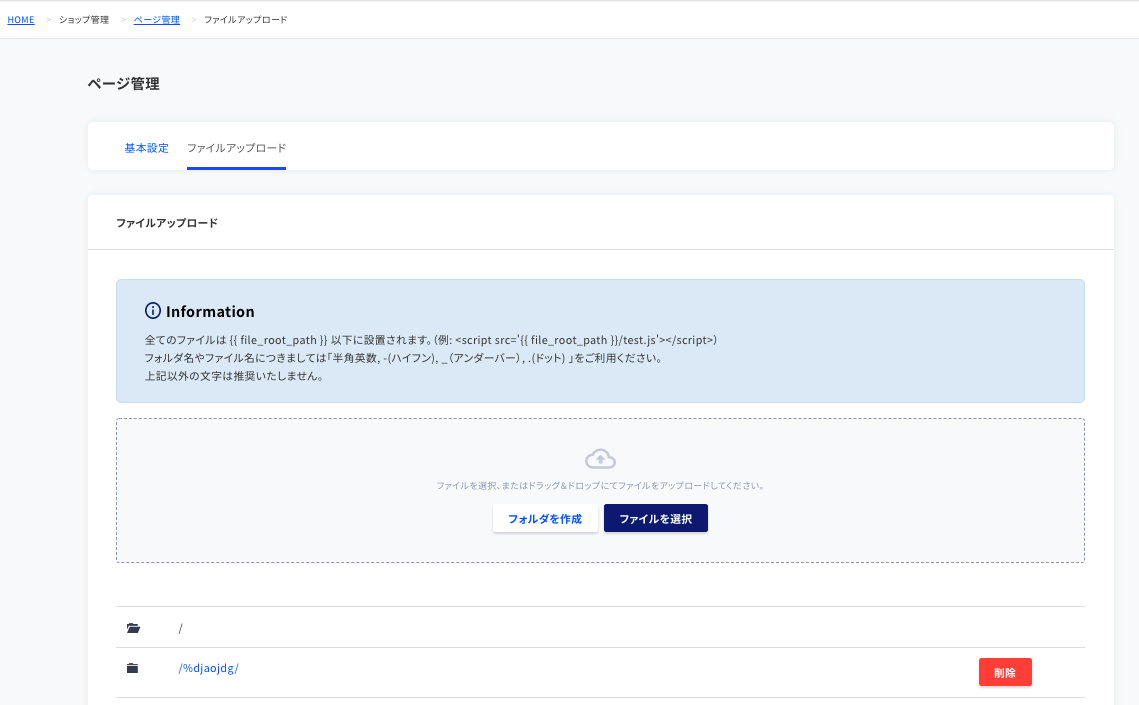Screen dimensions: 1139x705
Task: Open the /%djaojdg/ folder link
Action: [208, 668]
